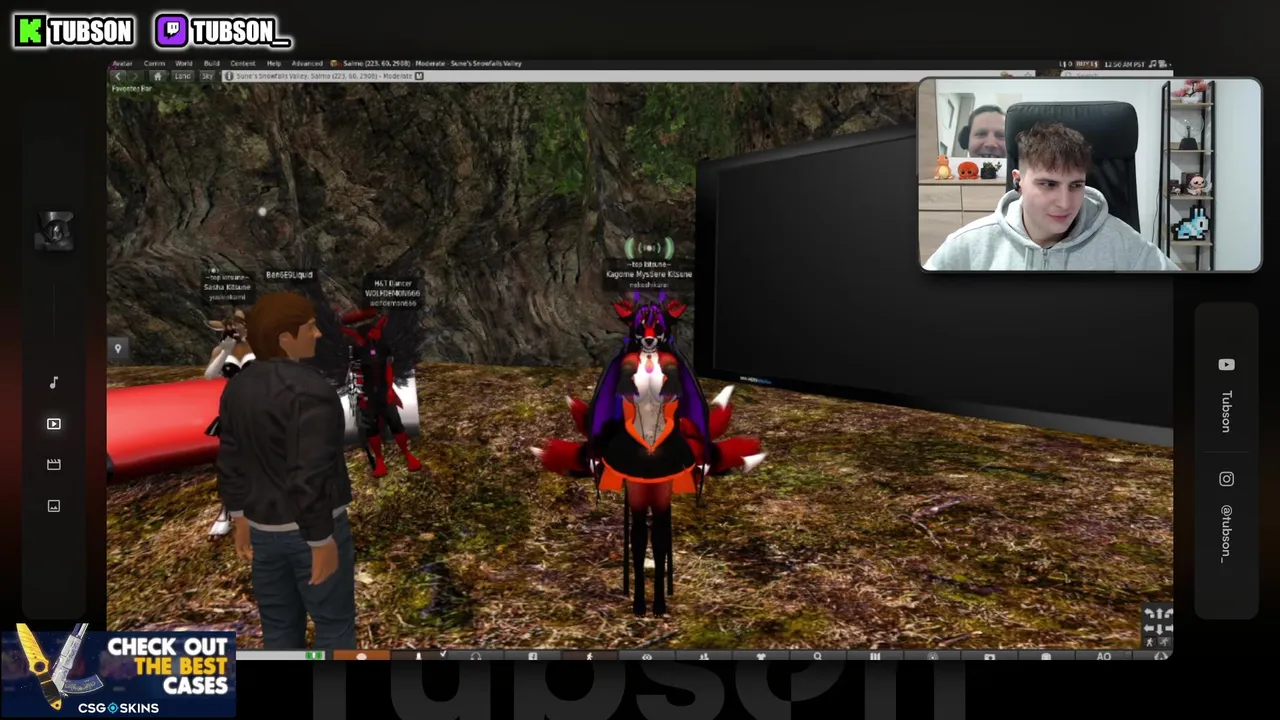This screenshot has width=1280, height=720.
Task: Click the CSGO Skins best cases banner
Action: click(x=118, y=671)
